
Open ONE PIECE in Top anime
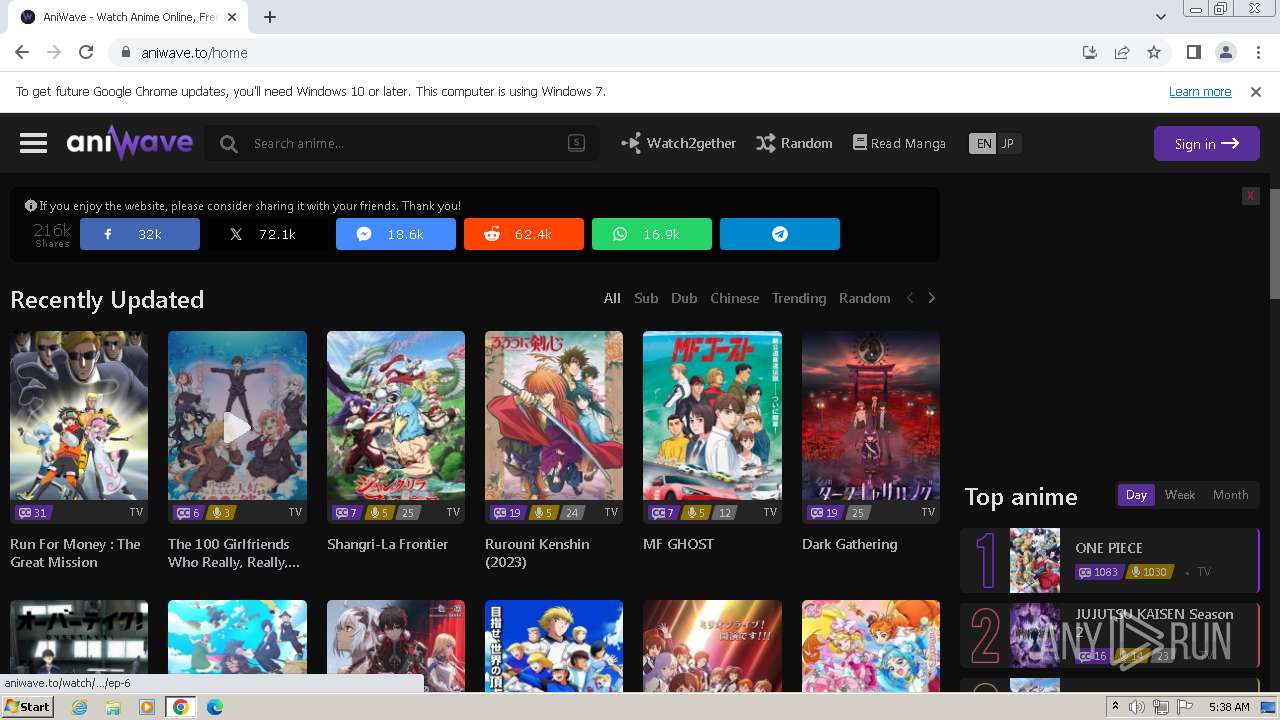click(x=1109, y=560)
